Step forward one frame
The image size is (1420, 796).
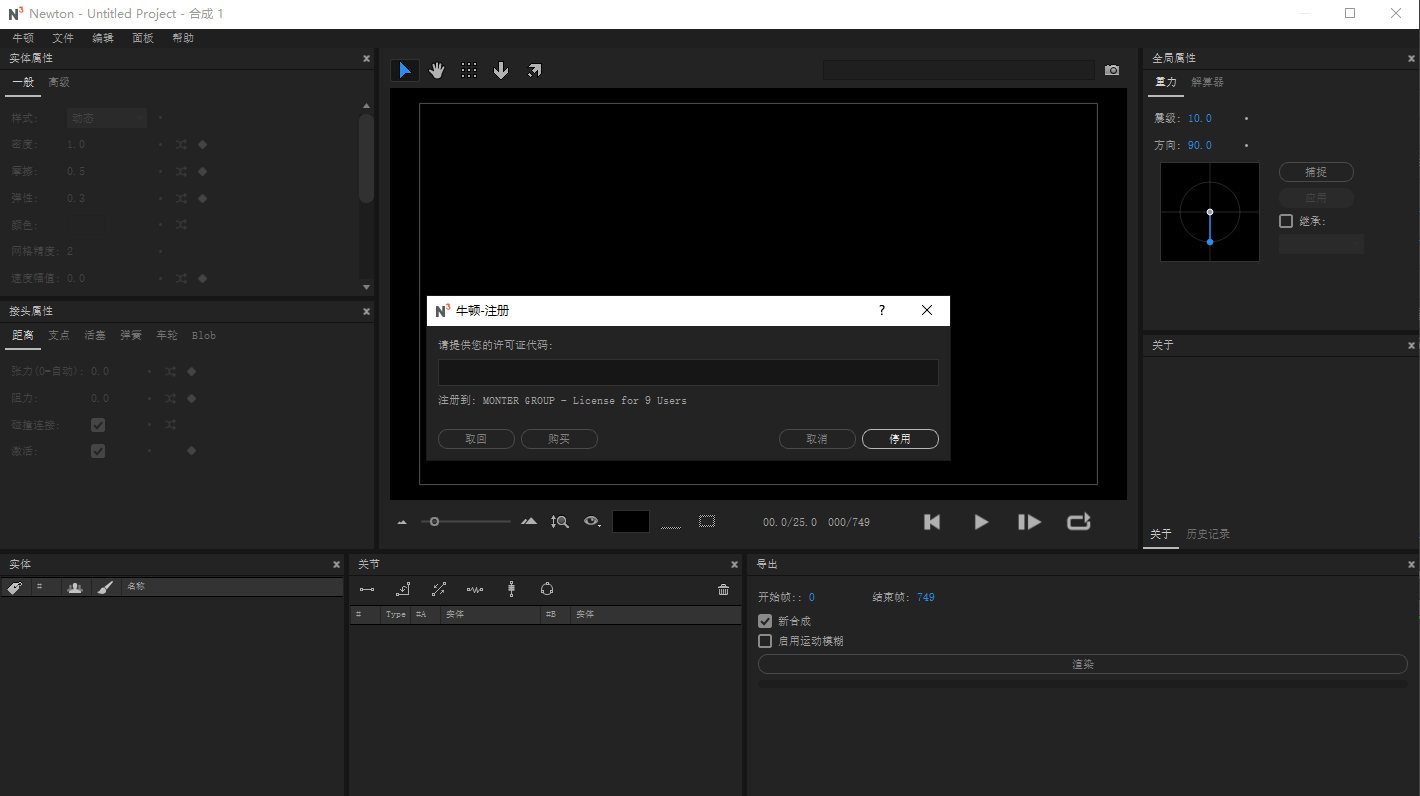(x=1029, y=522)
